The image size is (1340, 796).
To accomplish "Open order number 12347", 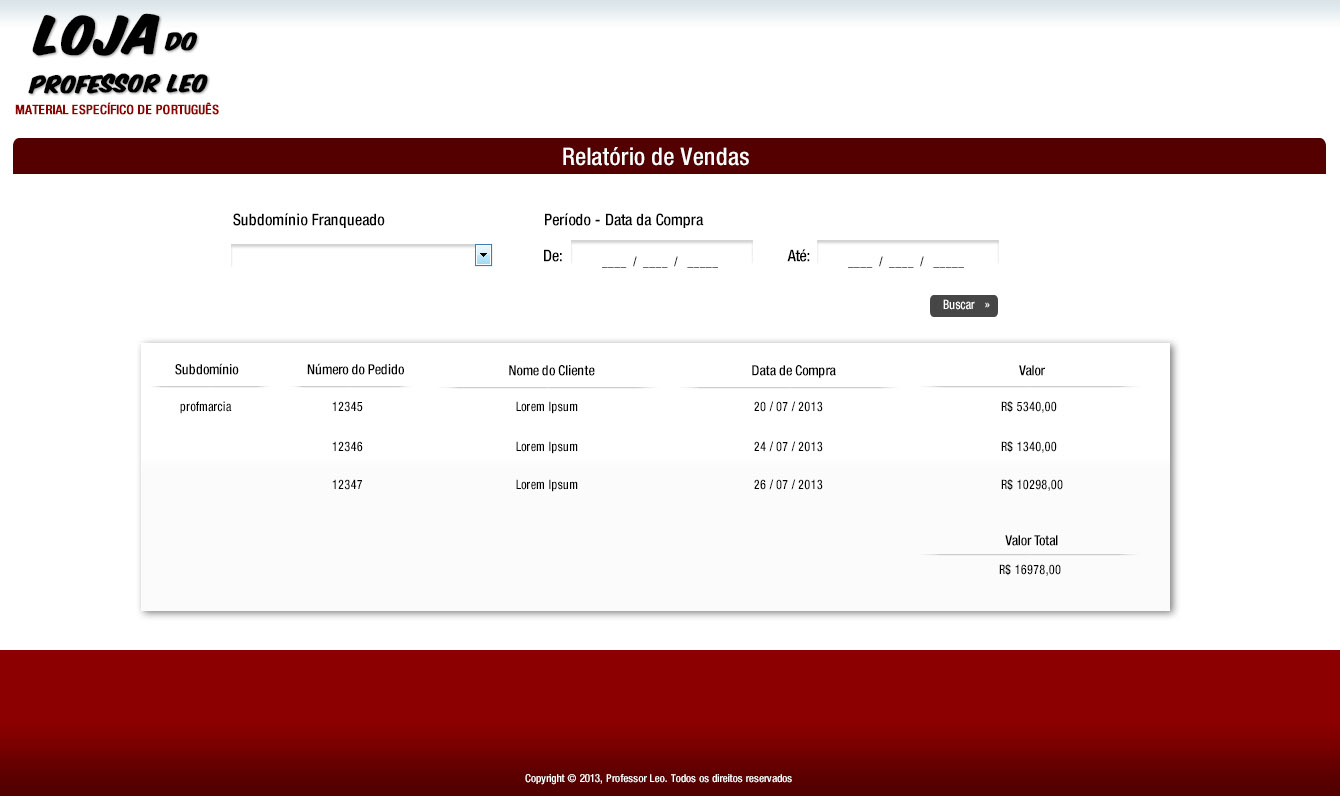I will click(x=347, y=485).
